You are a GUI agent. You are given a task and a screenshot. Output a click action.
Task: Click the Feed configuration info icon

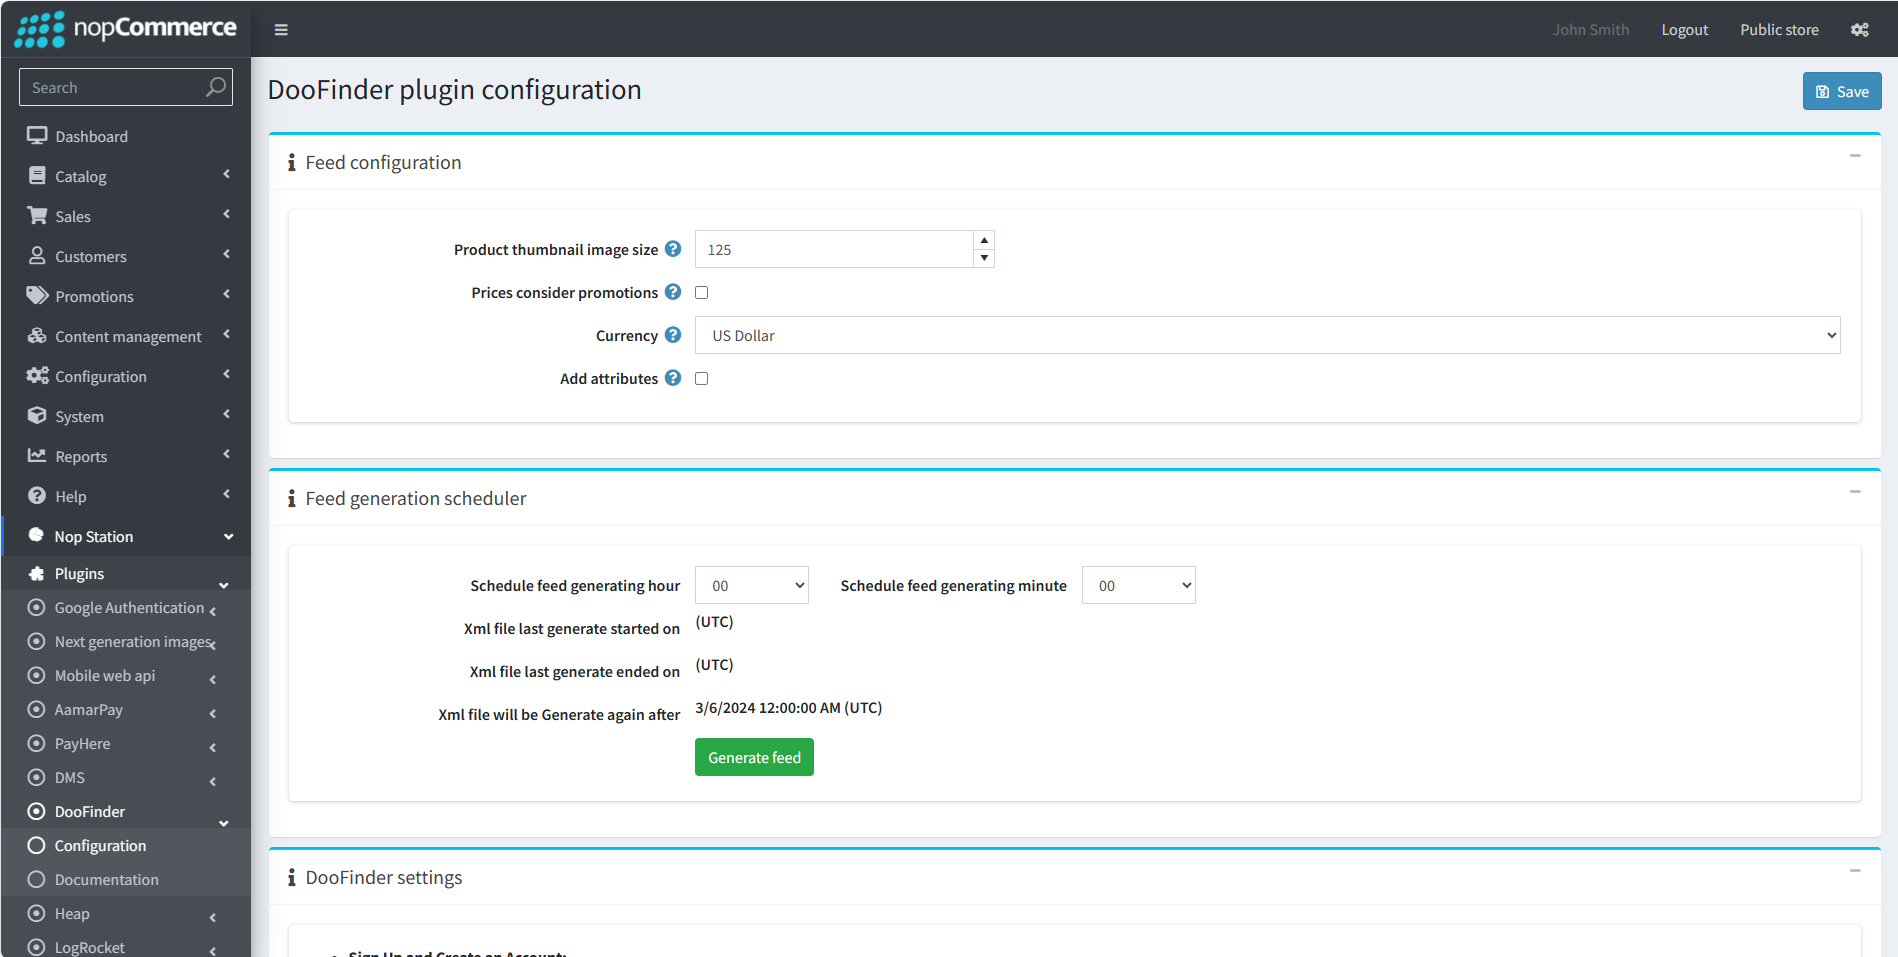click(291, 162)
